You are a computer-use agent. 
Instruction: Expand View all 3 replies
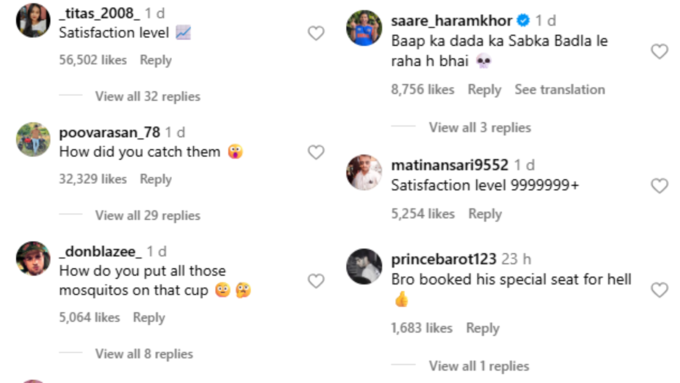480,128
